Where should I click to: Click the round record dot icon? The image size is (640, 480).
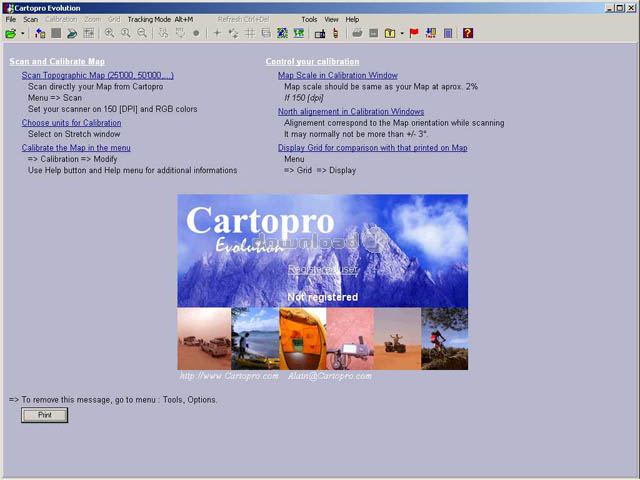coord(196,33)
